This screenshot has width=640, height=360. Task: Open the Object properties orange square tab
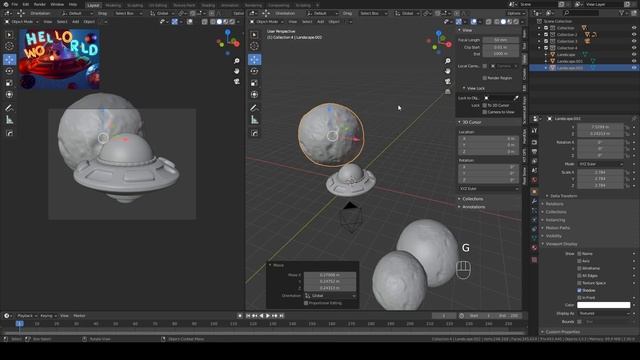[534, 191]
